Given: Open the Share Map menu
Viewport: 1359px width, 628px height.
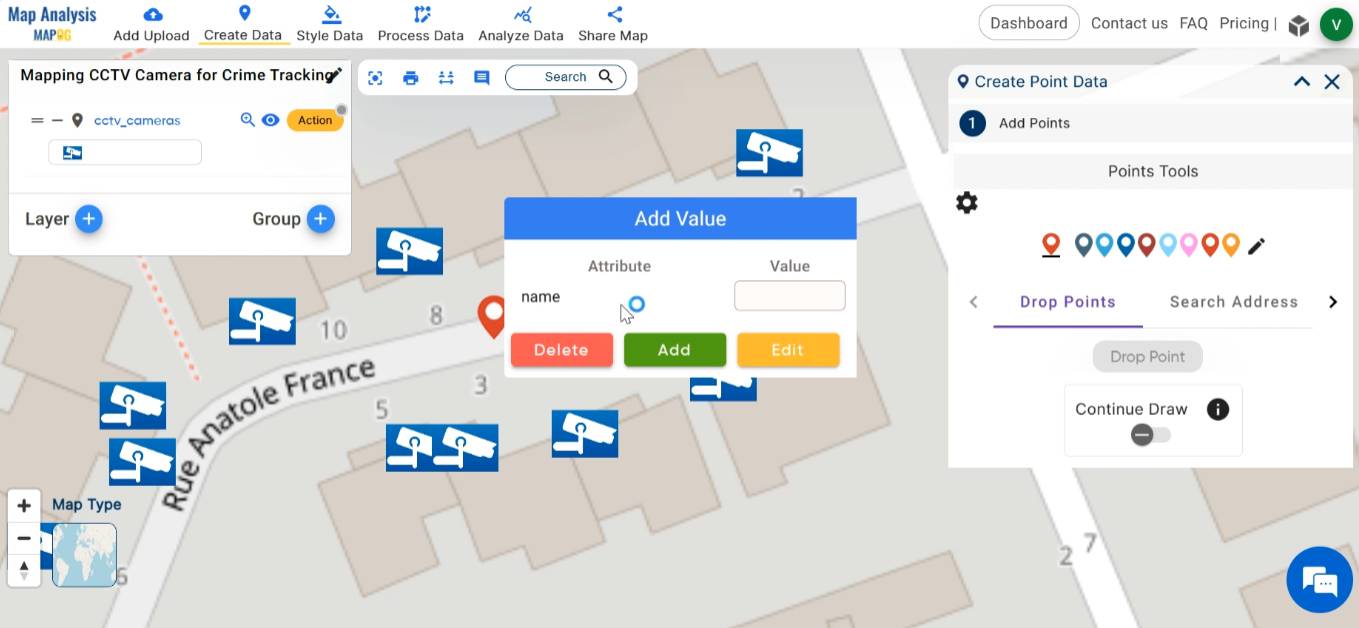Looking at the screenshot, I should tap(613, 25).
